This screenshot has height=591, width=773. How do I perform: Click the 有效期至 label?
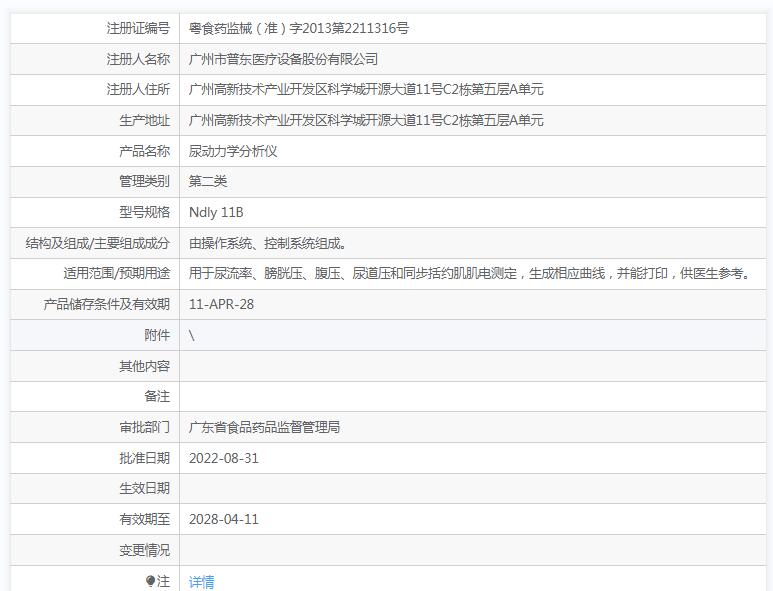coord(144,519)
